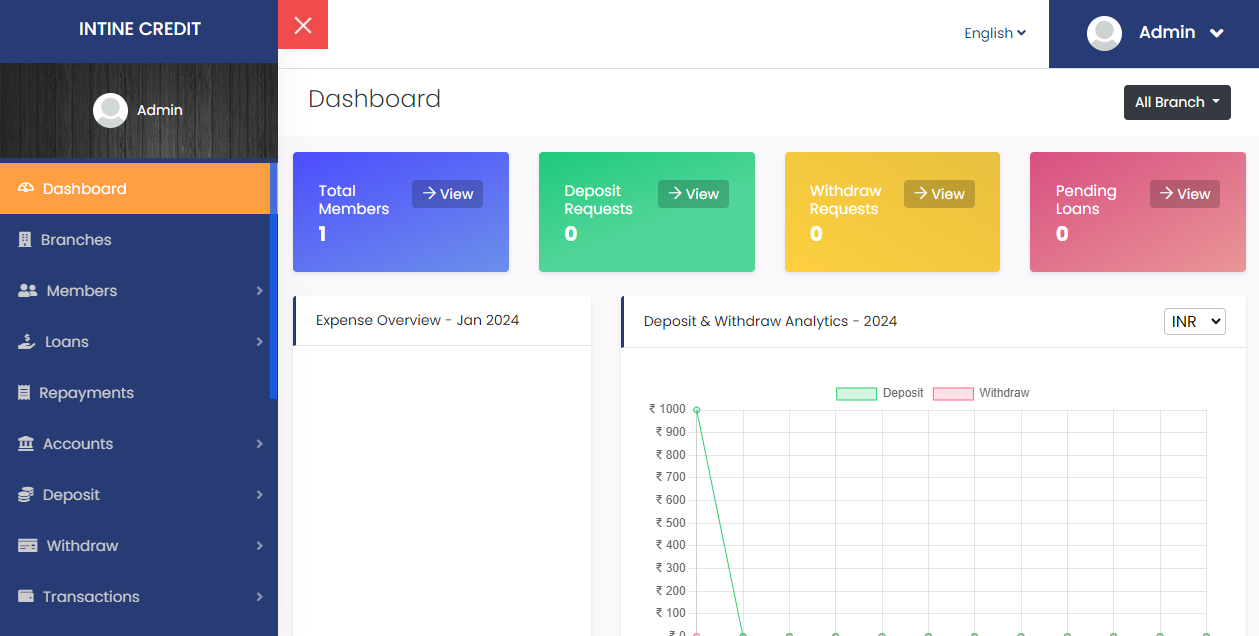View Pending Loans

[x=1184, y=194]
